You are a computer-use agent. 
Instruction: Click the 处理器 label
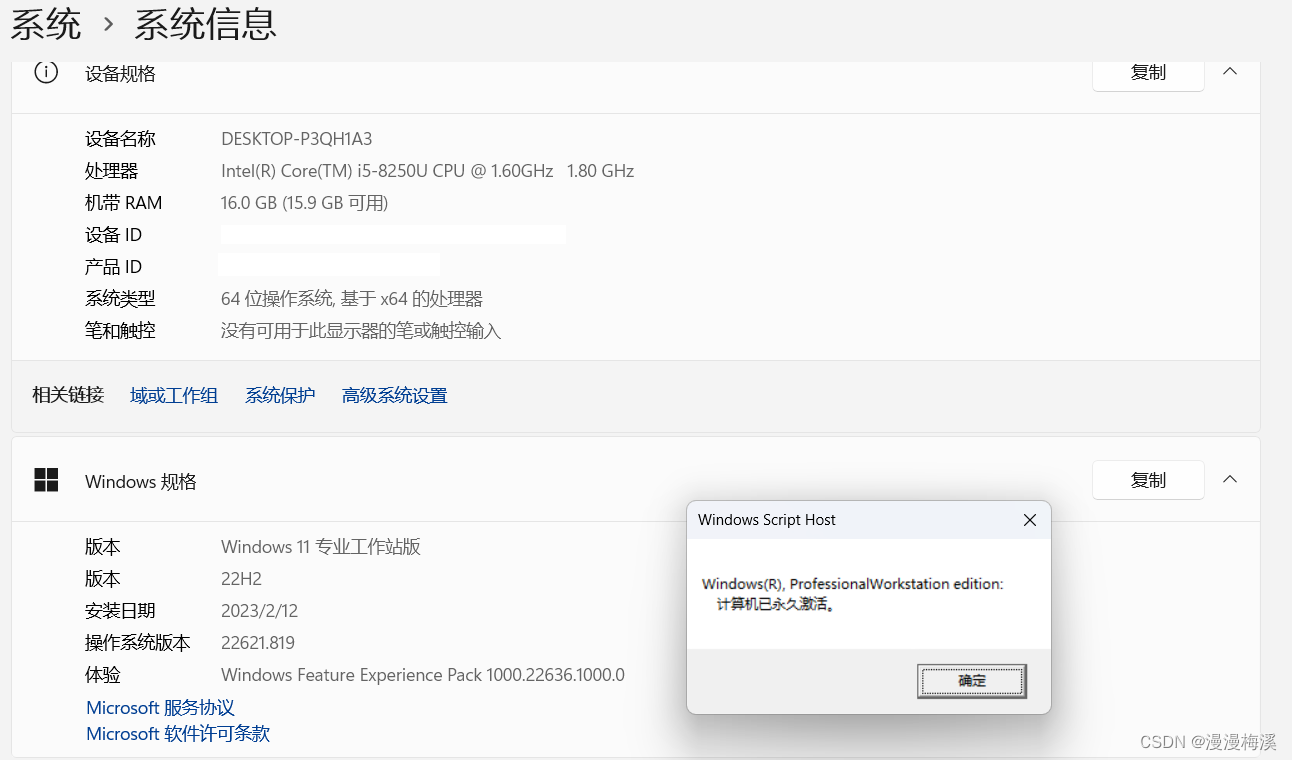(x=111, y=171)
